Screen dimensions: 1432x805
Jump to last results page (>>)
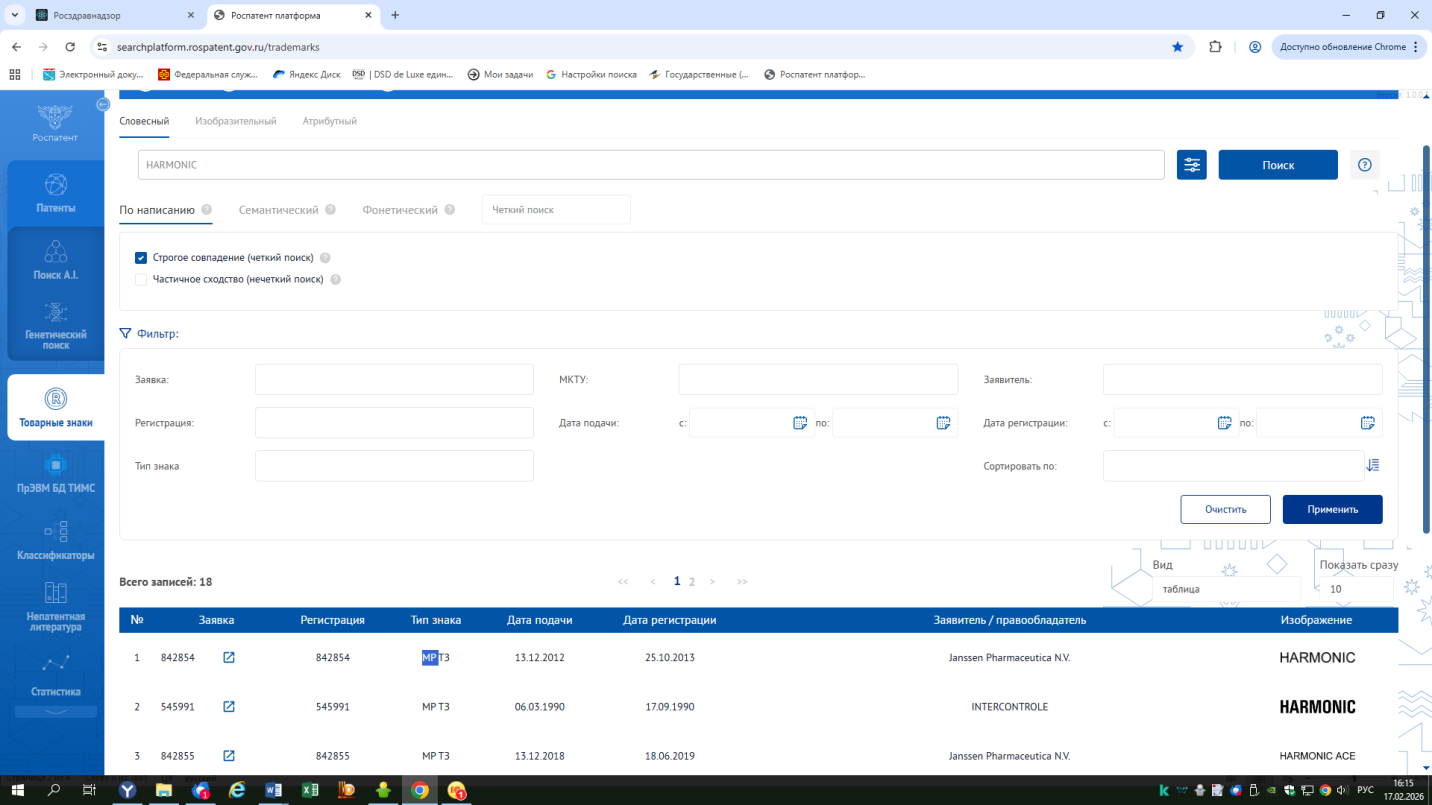[x=742, y=581]
